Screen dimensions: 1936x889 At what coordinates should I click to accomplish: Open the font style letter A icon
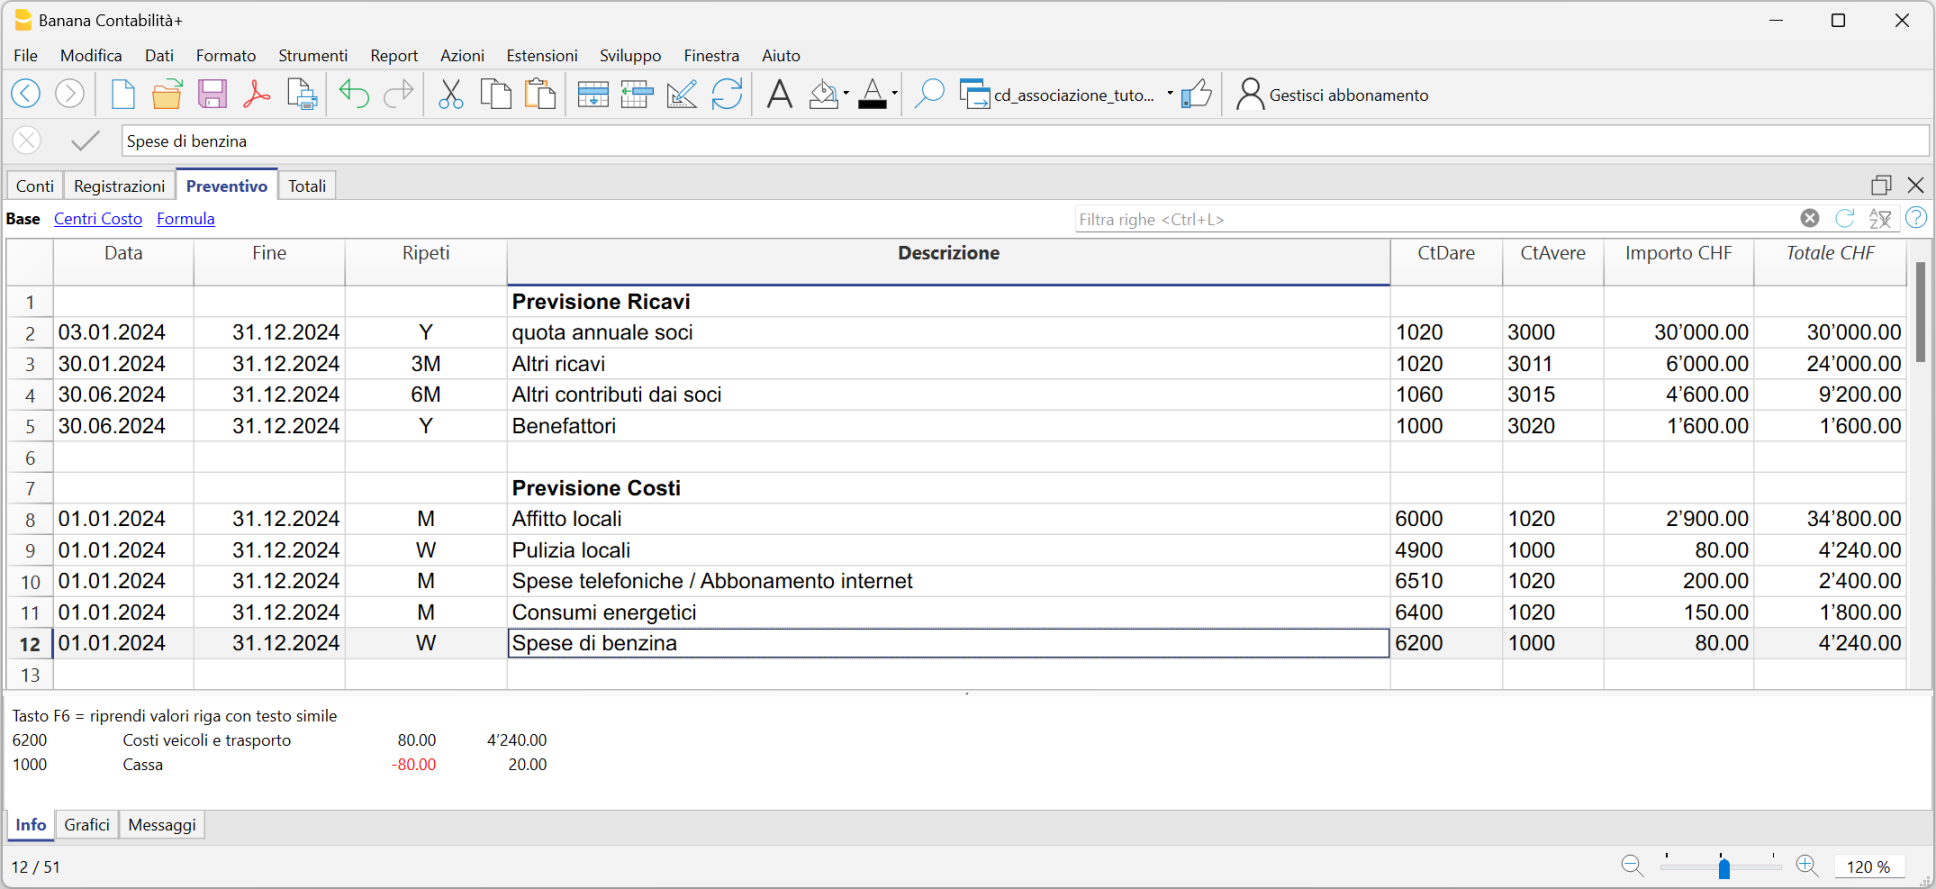pos(779,94)
